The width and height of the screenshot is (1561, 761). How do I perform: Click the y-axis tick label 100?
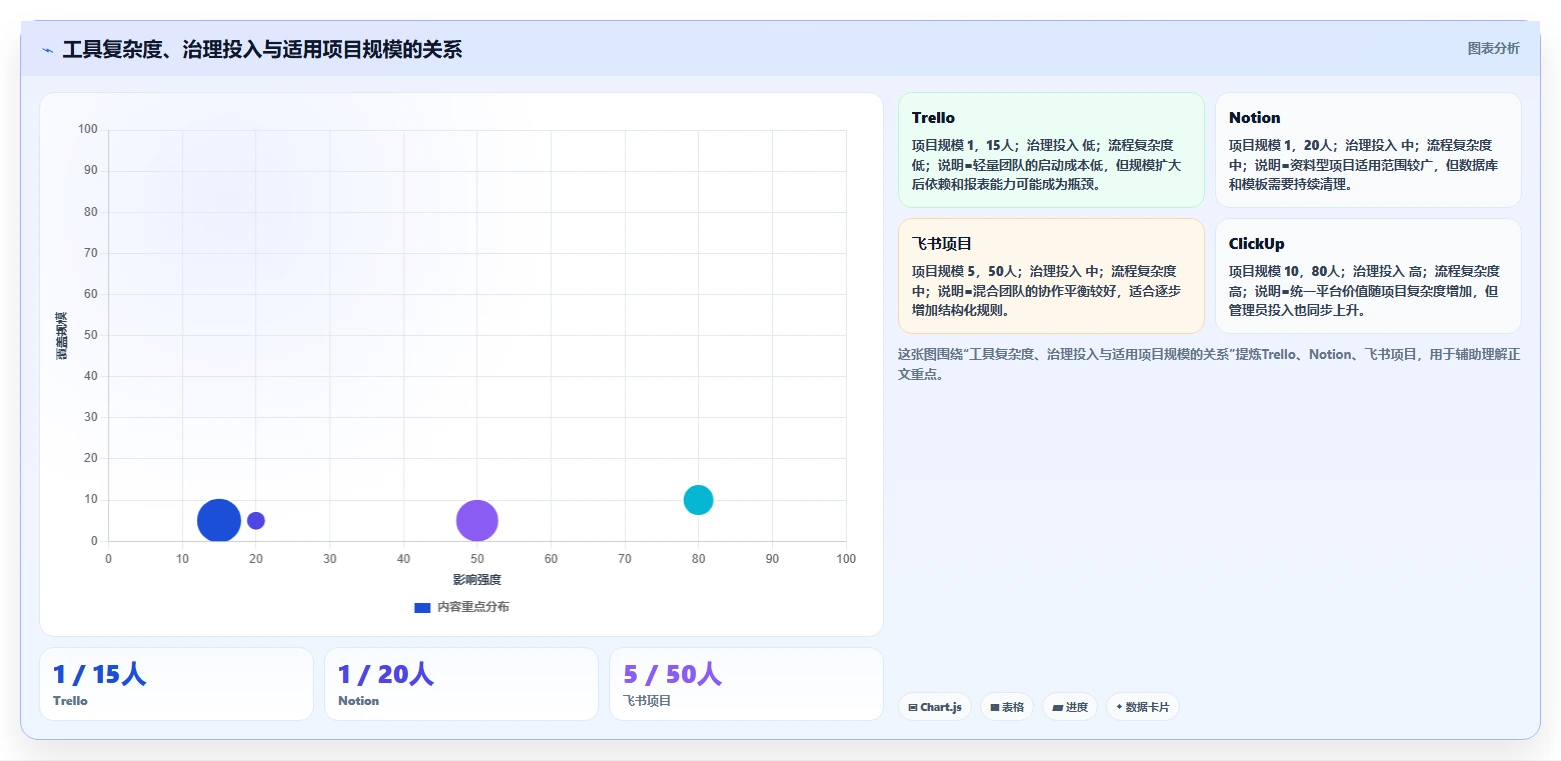88,129
